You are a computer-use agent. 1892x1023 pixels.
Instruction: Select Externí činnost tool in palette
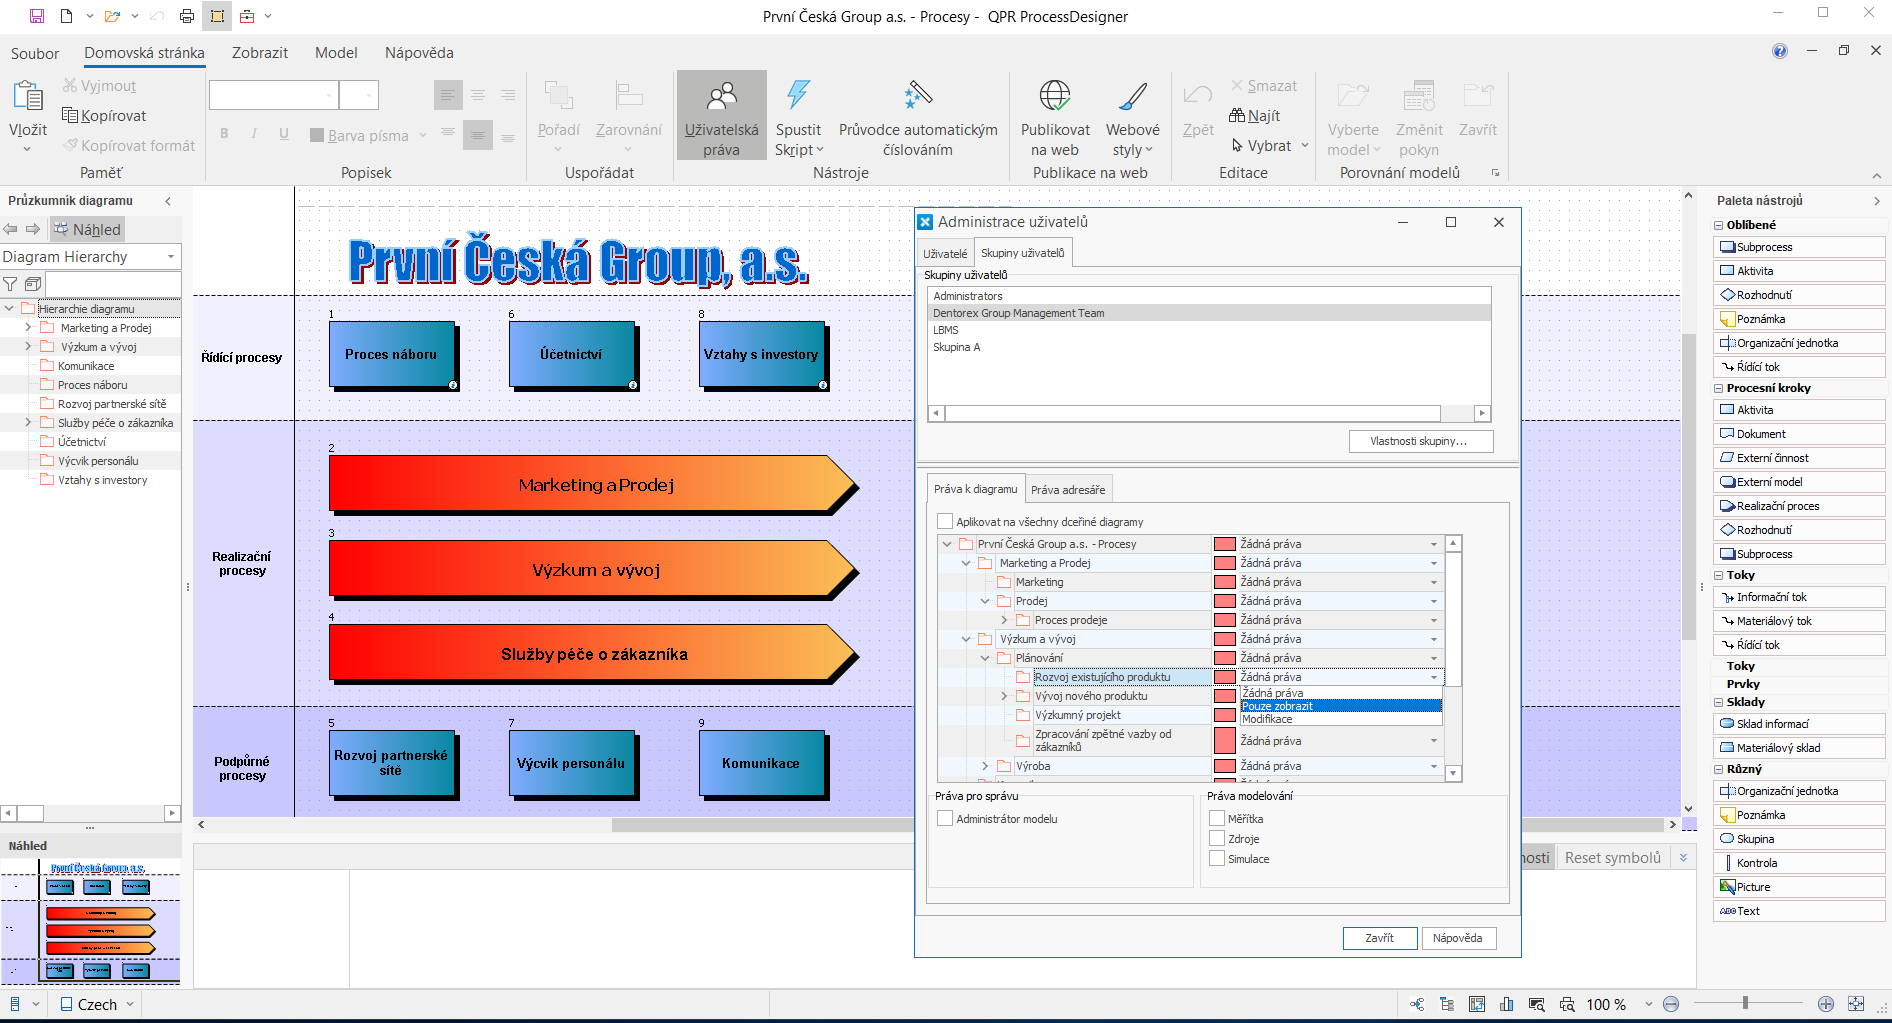pos(1799,458)
